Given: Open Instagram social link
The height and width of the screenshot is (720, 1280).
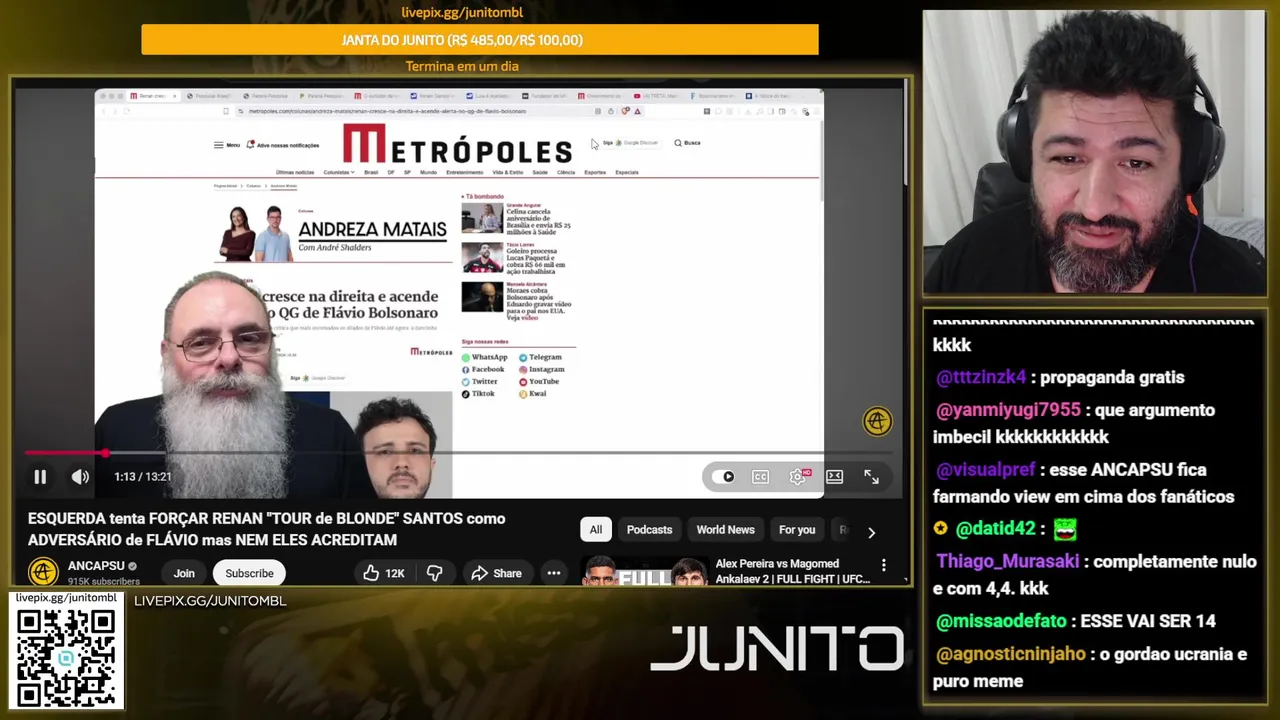Looking at the screenshot, I should 541,369.
